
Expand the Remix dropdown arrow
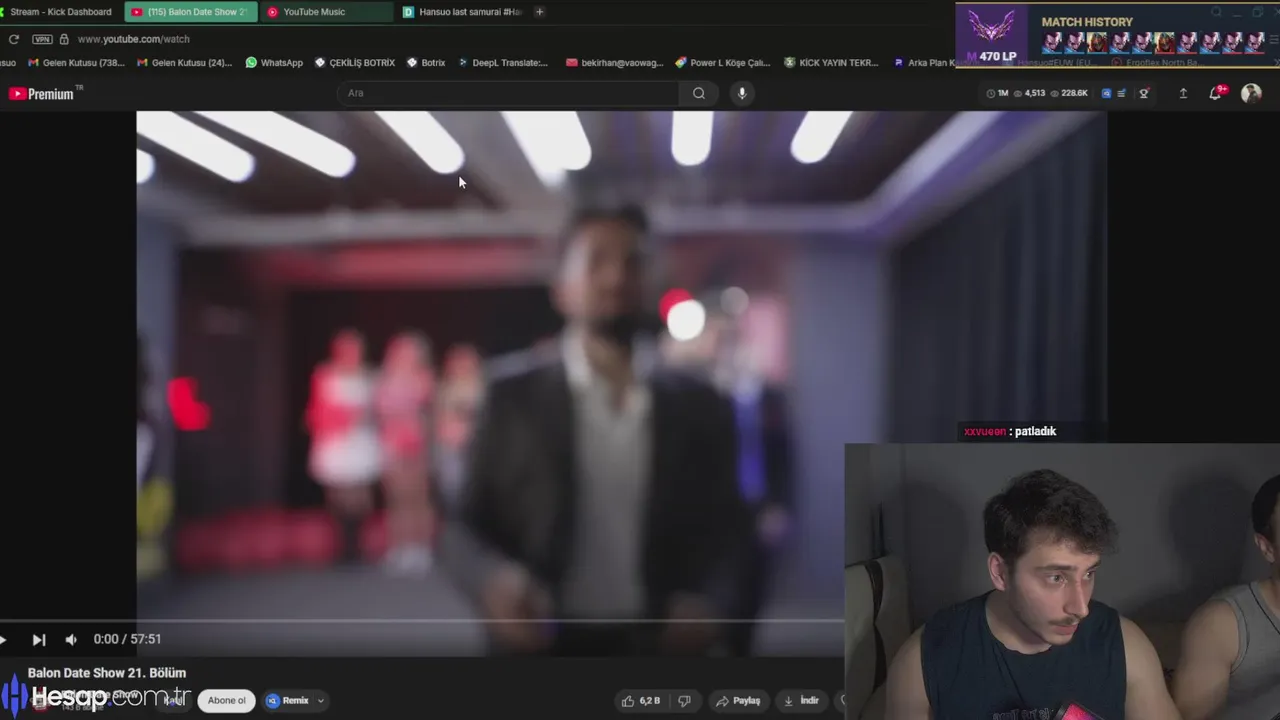(x=321, y=701)
